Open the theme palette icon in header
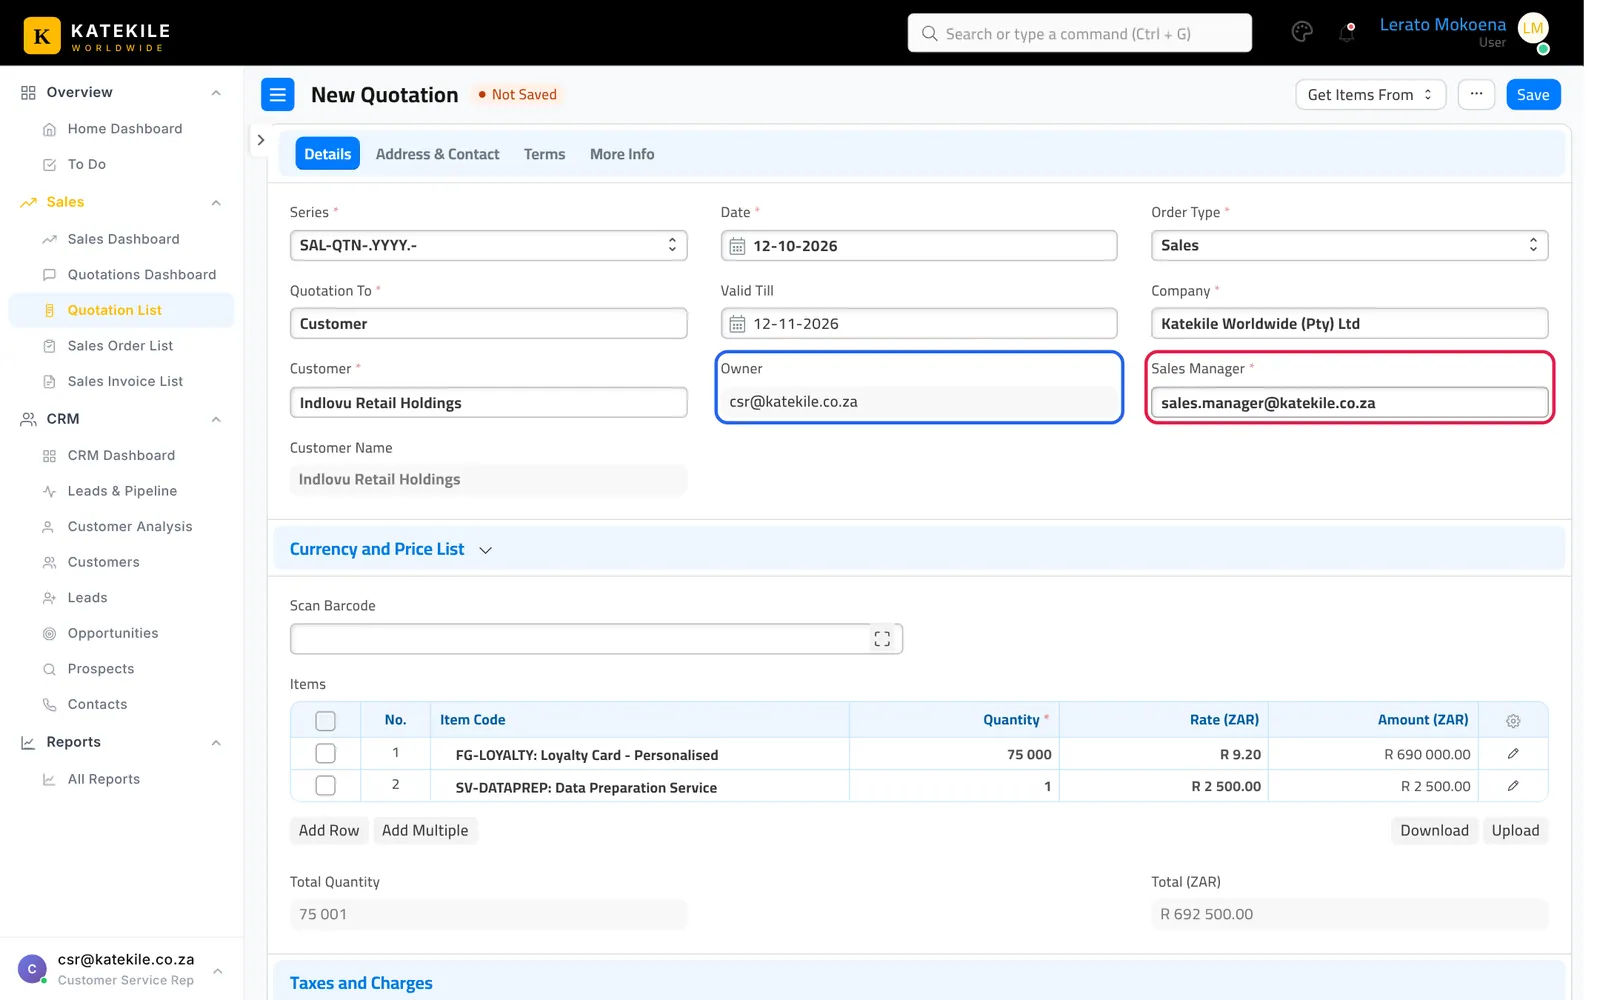This screenshot has width=1600, height=1000. [1302, 32]
